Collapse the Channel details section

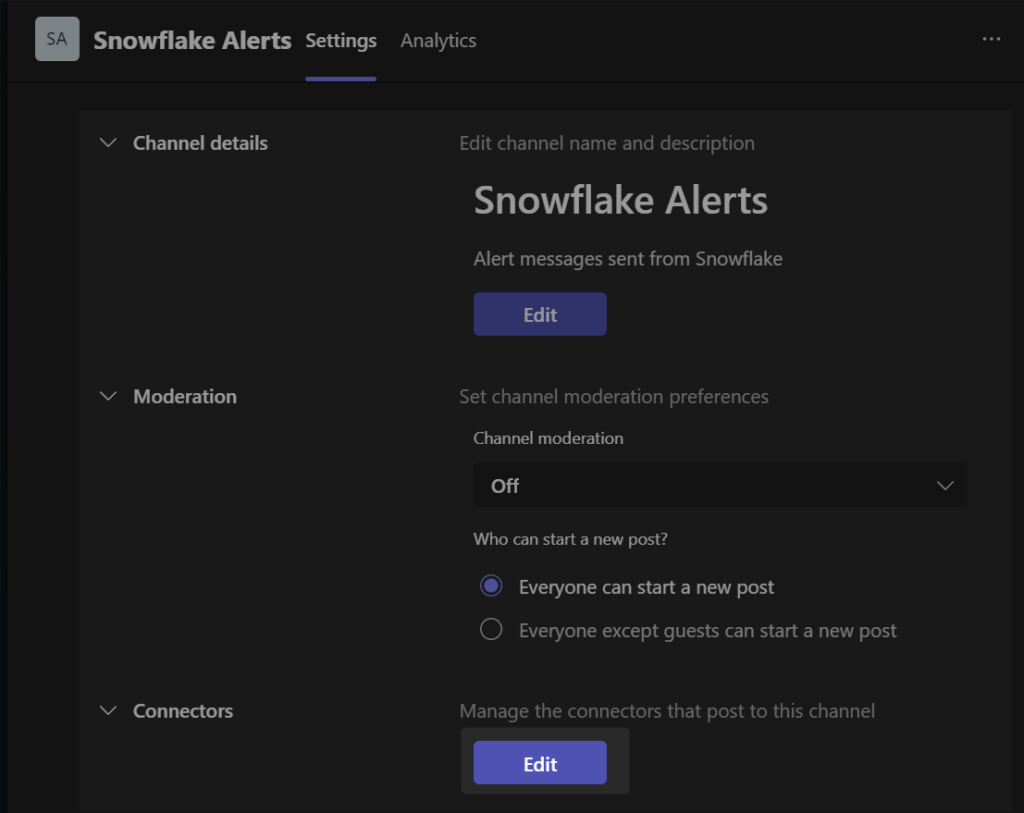108,143
